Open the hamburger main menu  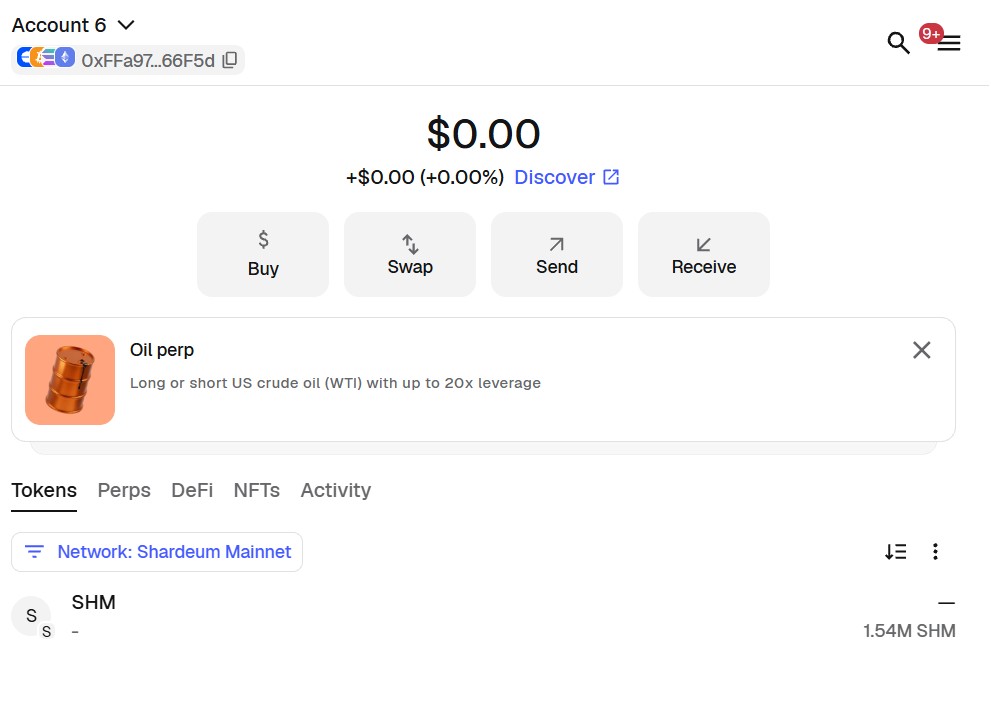tap(949, 43)
